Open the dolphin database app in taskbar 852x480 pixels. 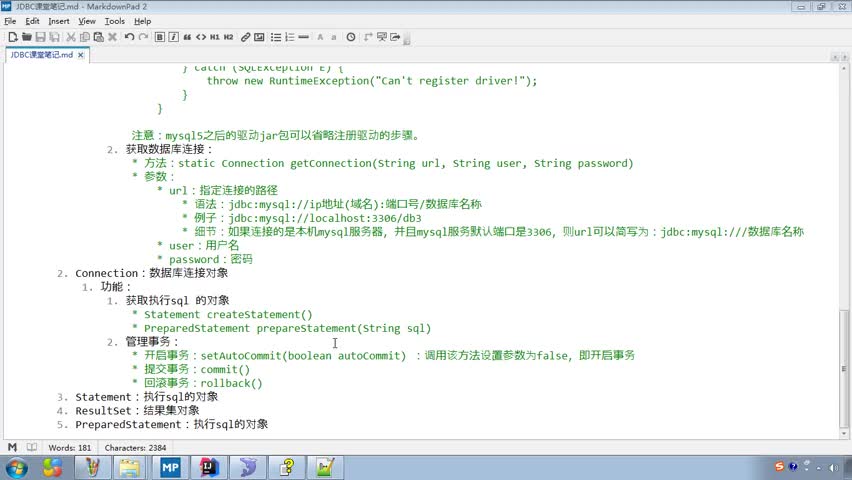click(x=248, y=467)
